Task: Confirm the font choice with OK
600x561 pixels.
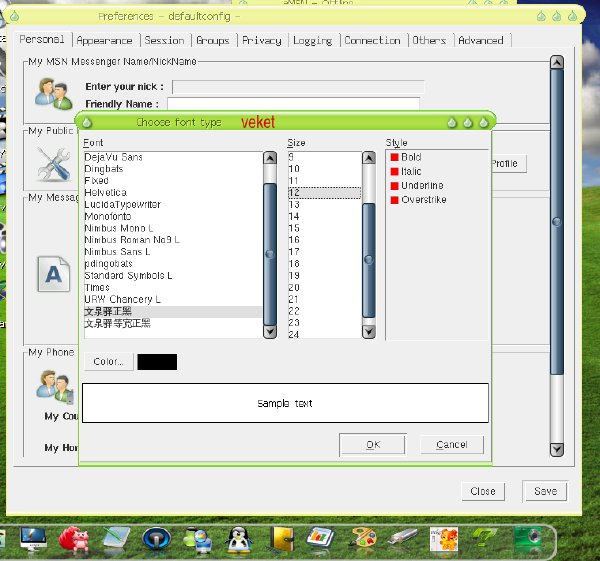Action: (x=373, y=445)
